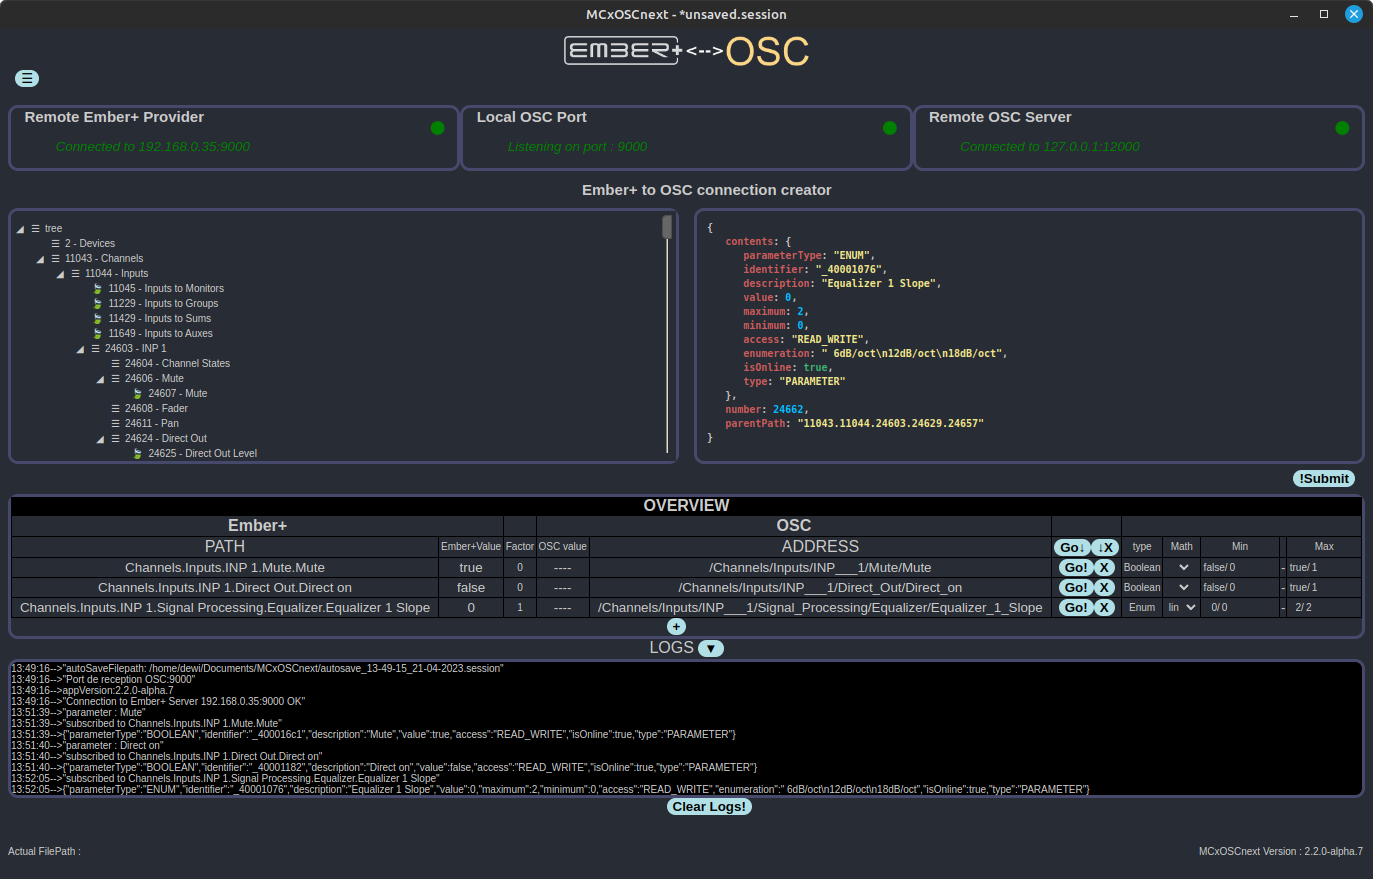Collapse the 24606 - Mute node

coord(100,380)
